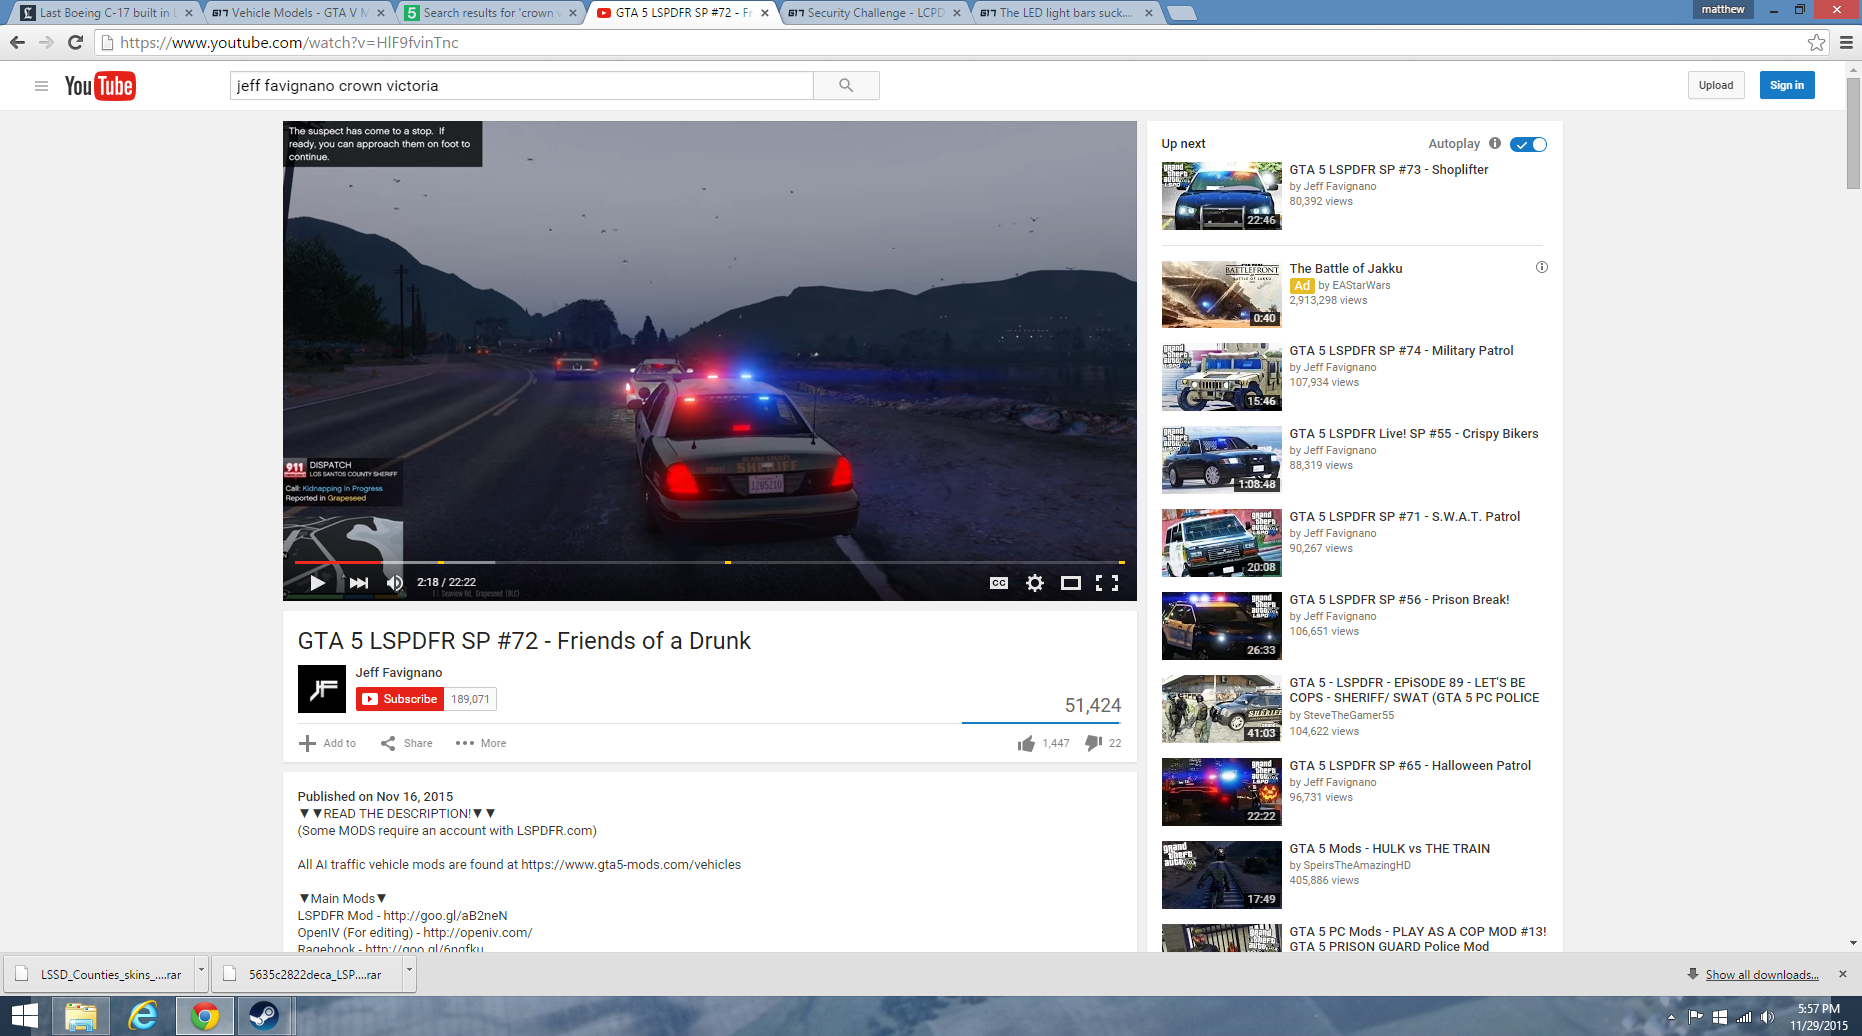This screenshot has height=1036, width=1862.
Task: Open the Windows Start menu
Action: pyautogui.click(x=25, y=1016)
